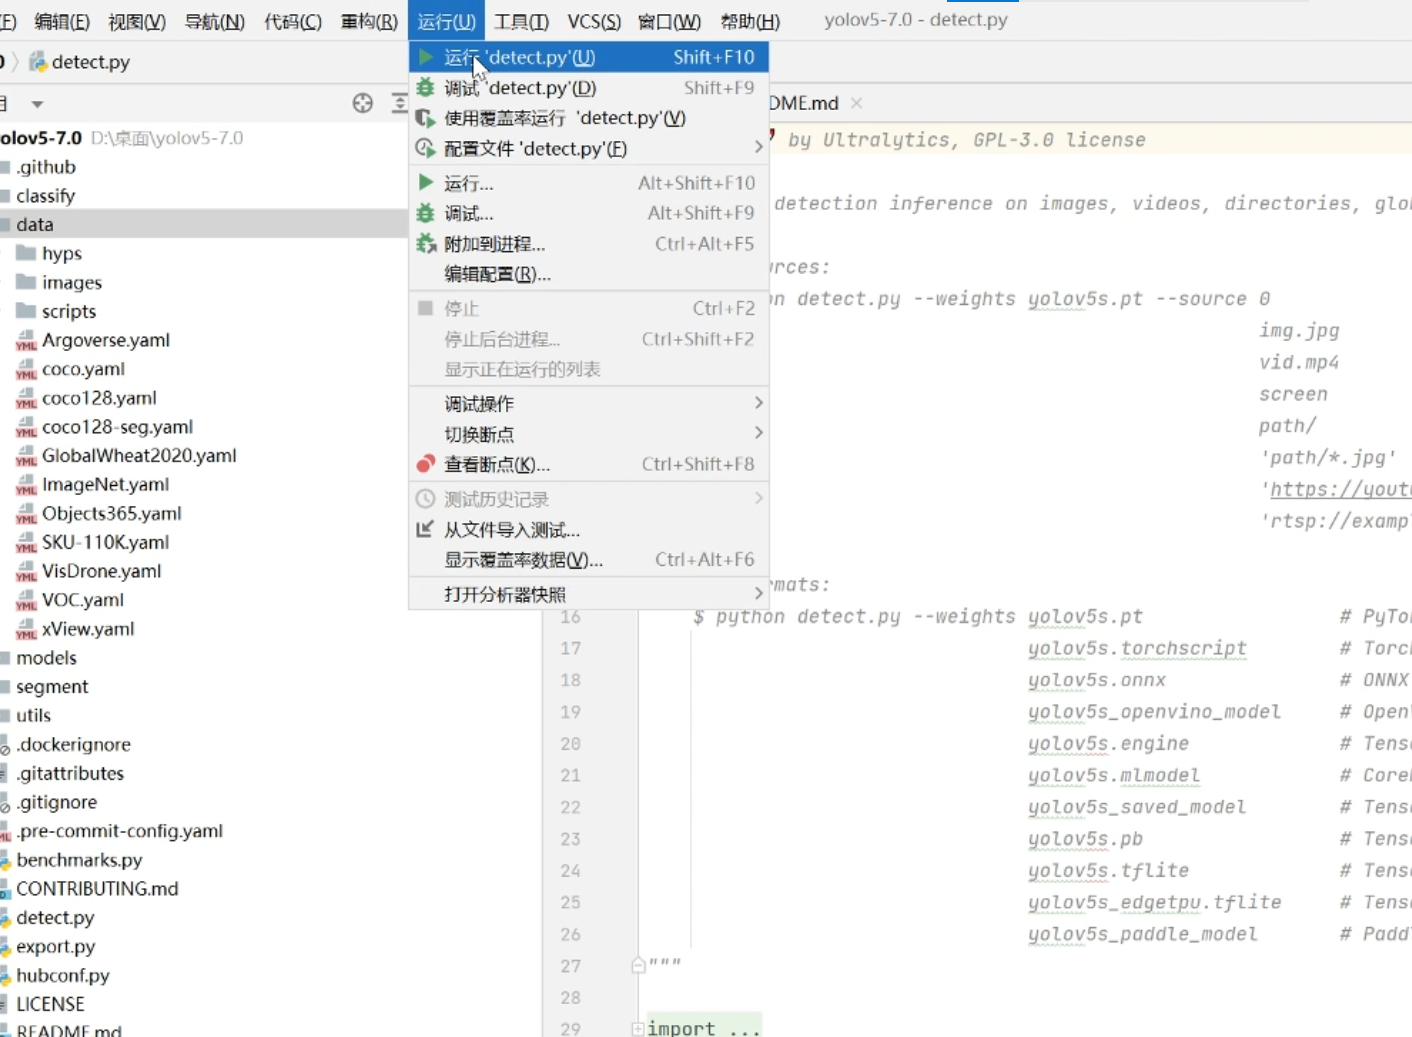The height and width of the screenshot is (1037, 1412).
Task: Select Import Tests from File entry
Action: (x=589, y=530)
